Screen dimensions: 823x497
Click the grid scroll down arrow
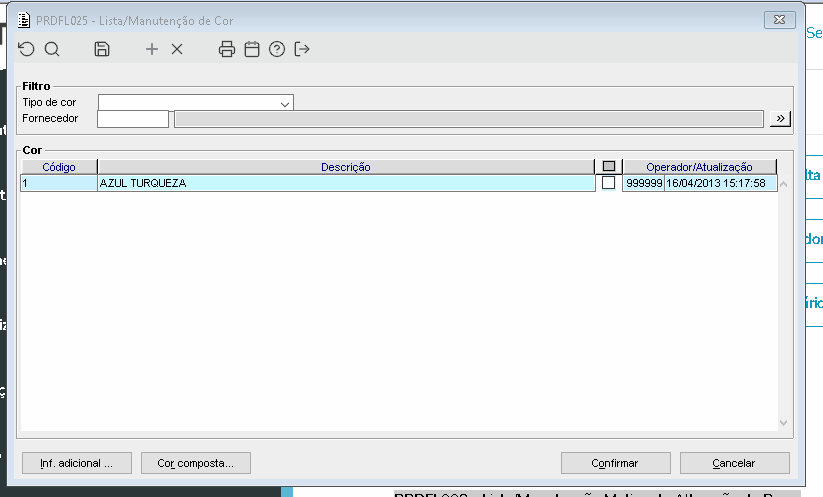[783, 422]
